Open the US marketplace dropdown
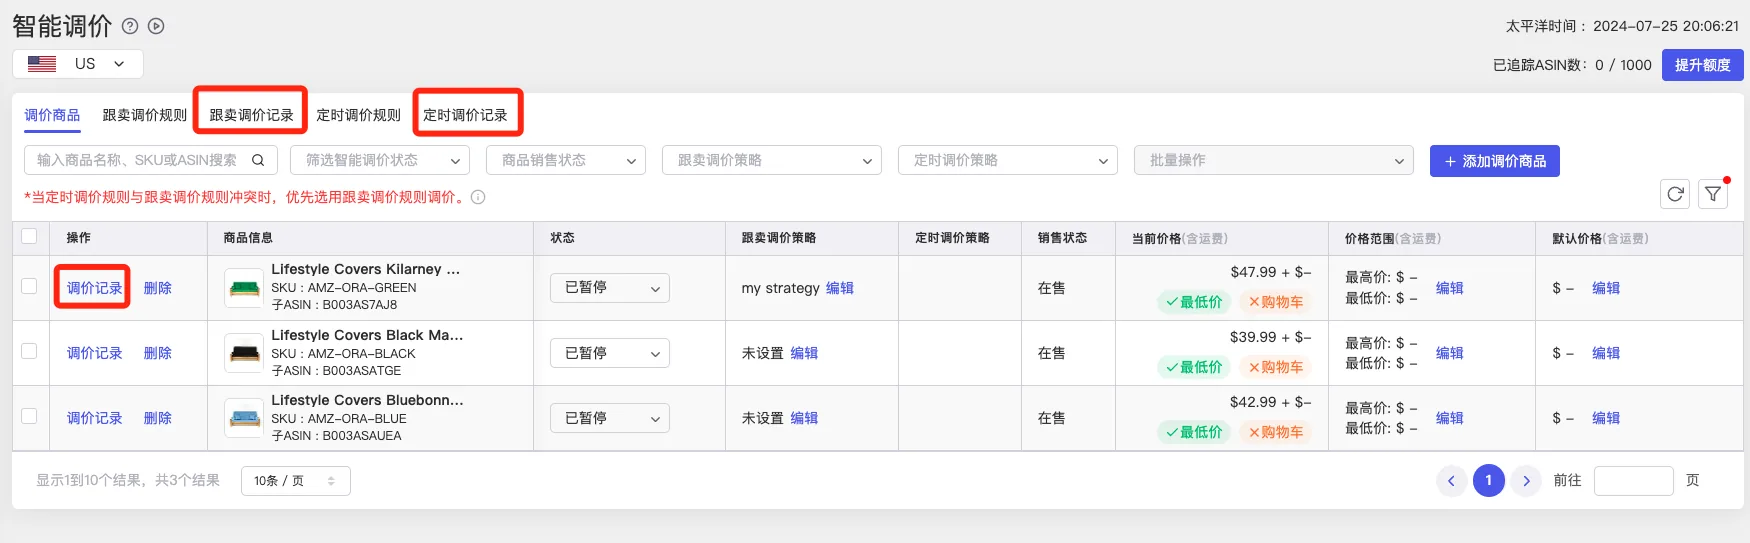1750x543 pixels. click(x=78, y=64)
